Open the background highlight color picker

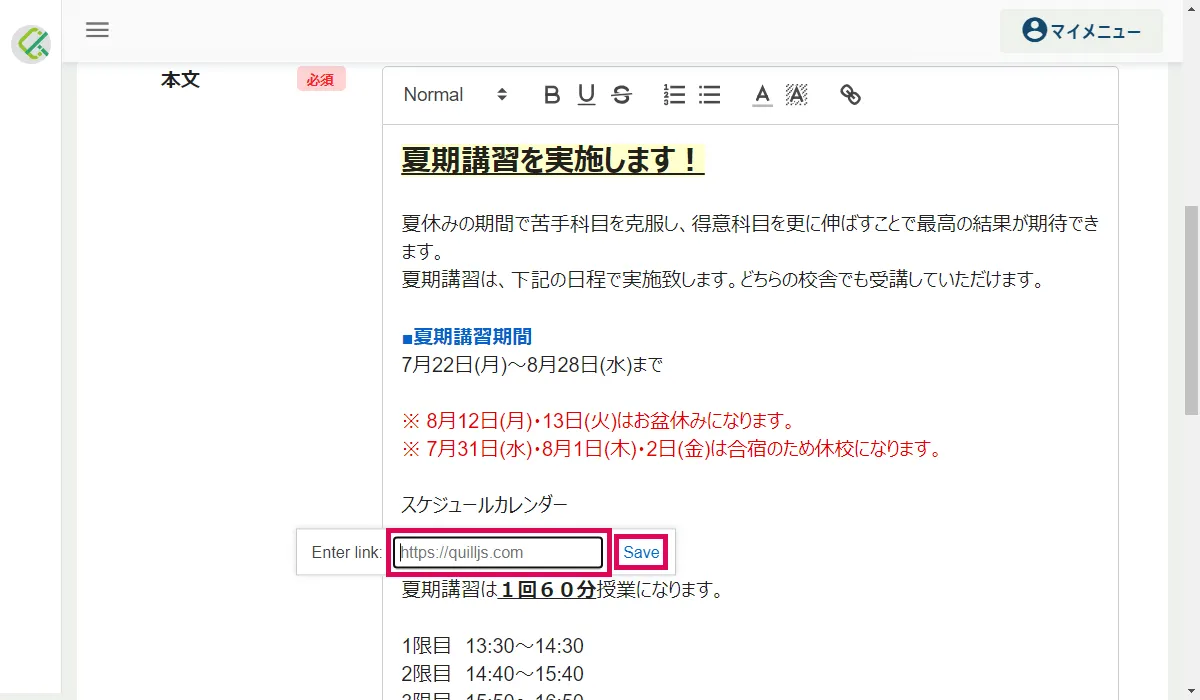[797, 95]
